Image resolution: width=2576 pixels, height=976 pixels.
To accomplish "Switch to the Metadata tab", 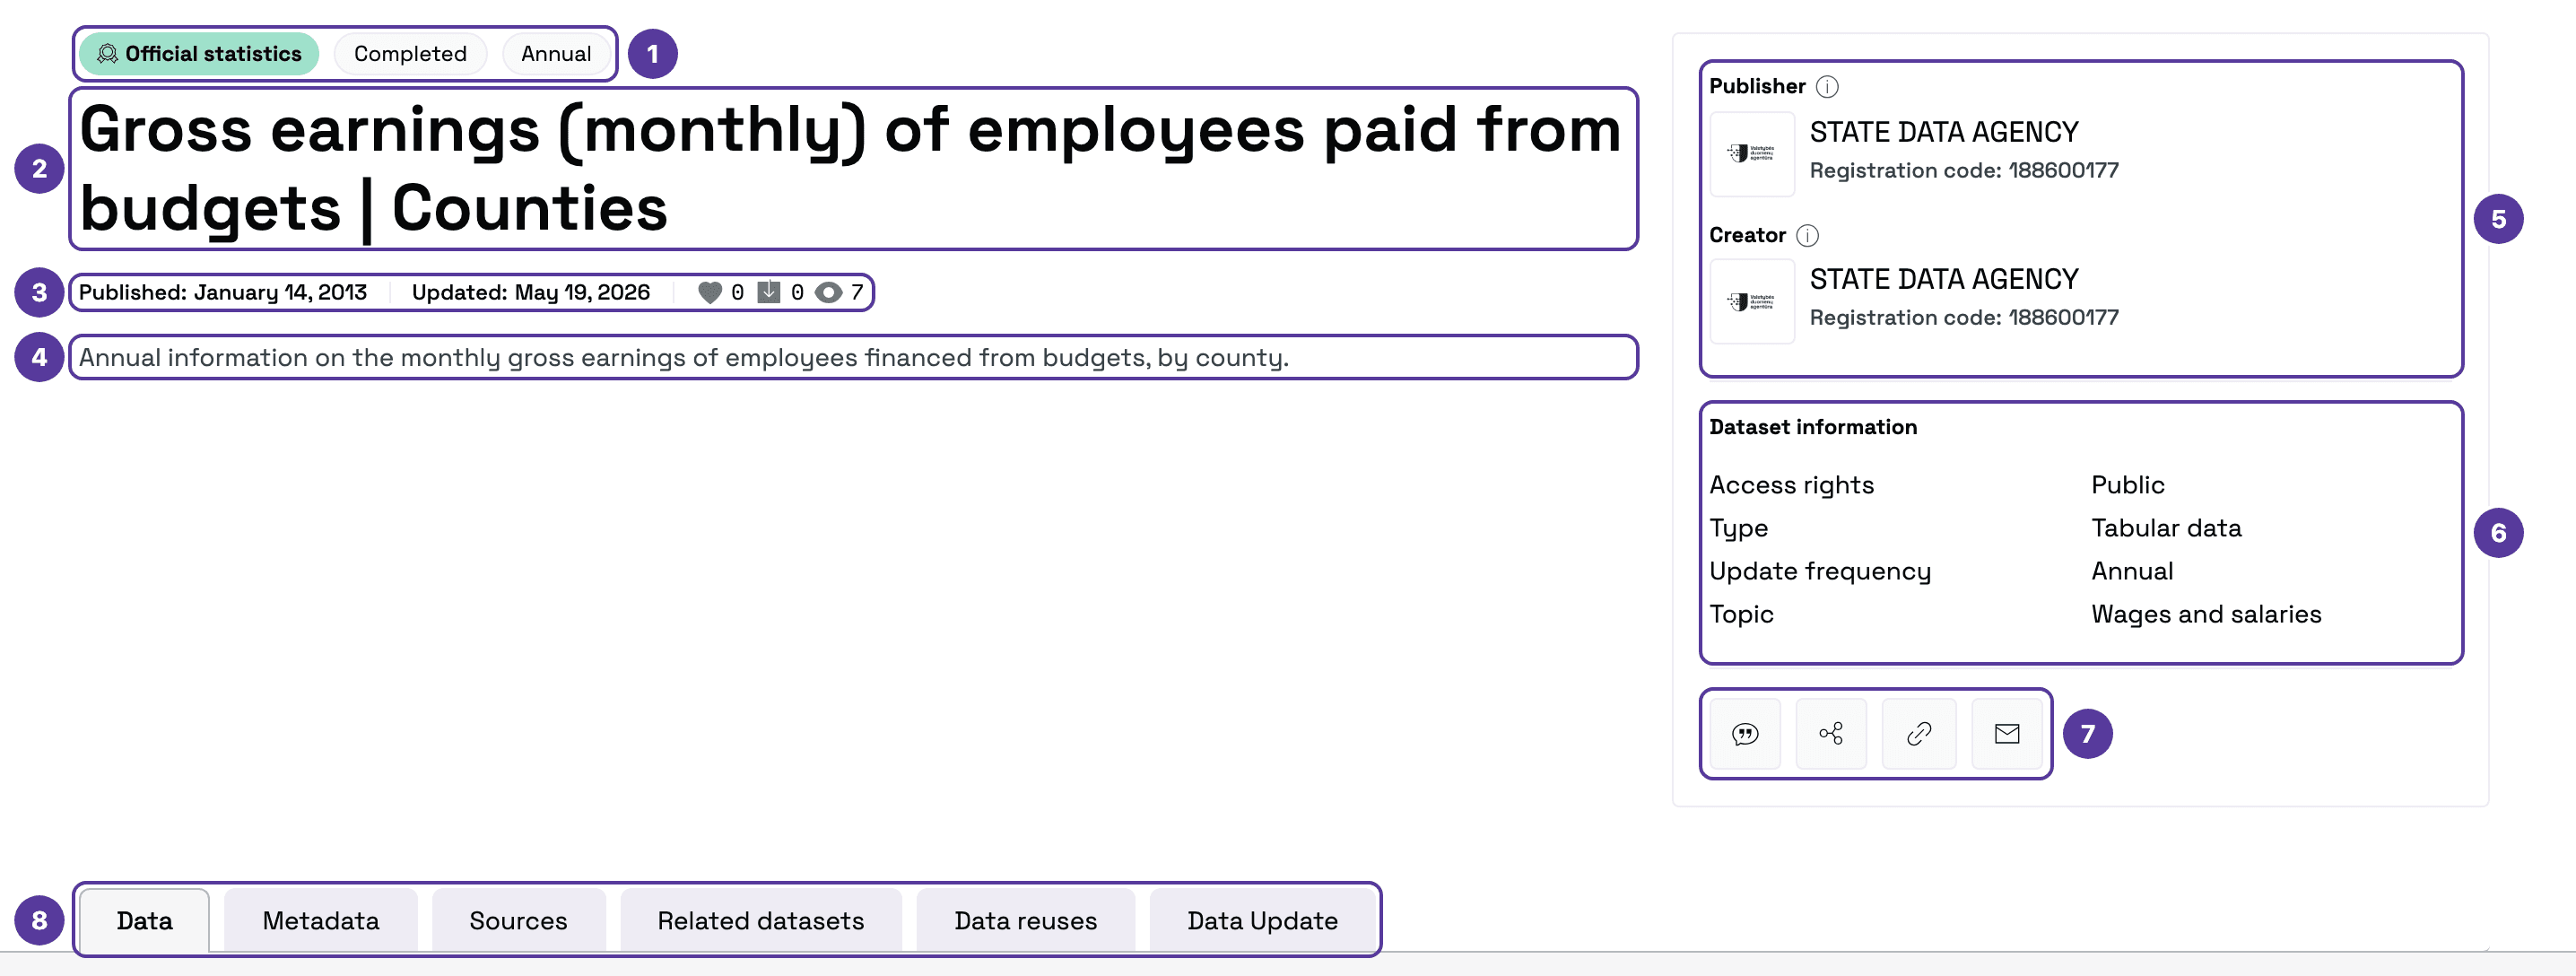I will click(321, 920).
